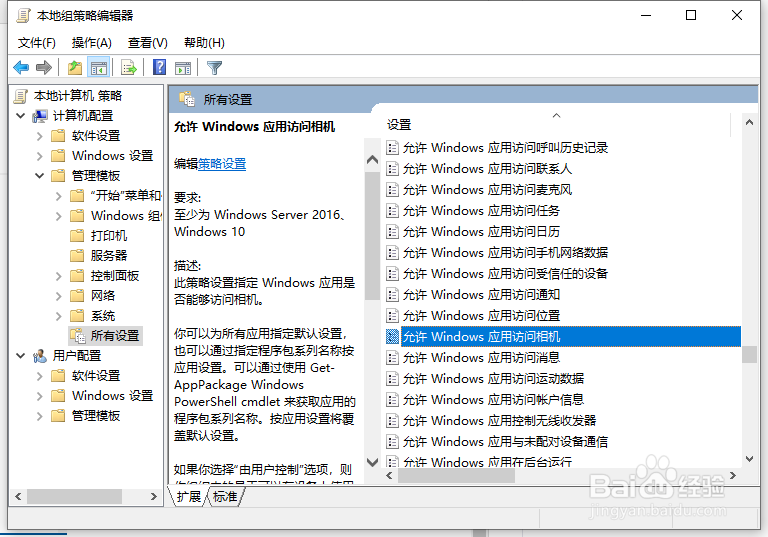This screenshot has width=768, height=537.
Task: Click the policy icon beside 允许 Windows 应用控制无线收发器
Action: click(392, 421)
